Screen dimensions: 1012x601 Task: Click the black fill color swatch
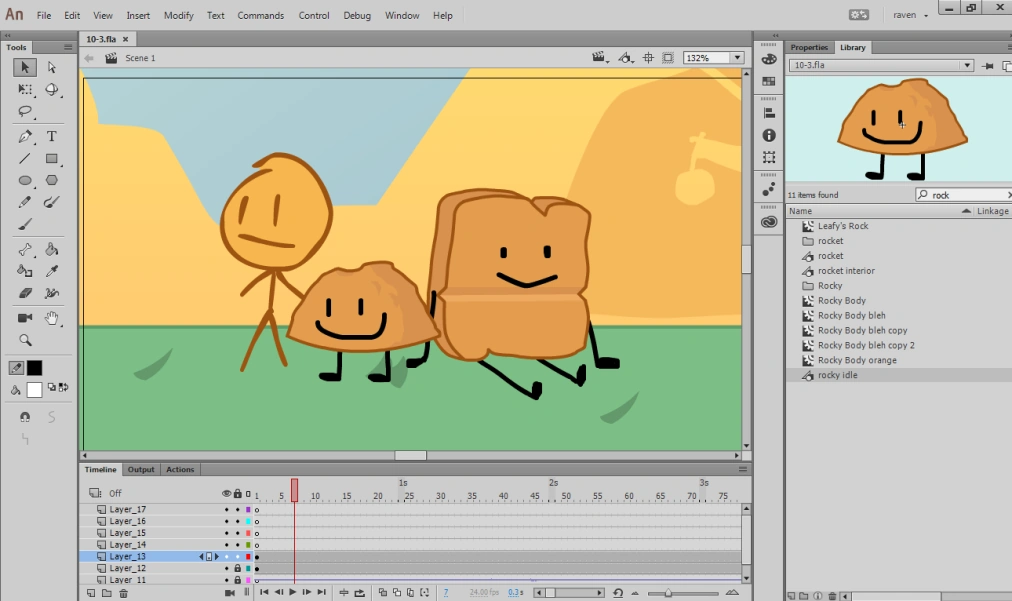[33, 367]
